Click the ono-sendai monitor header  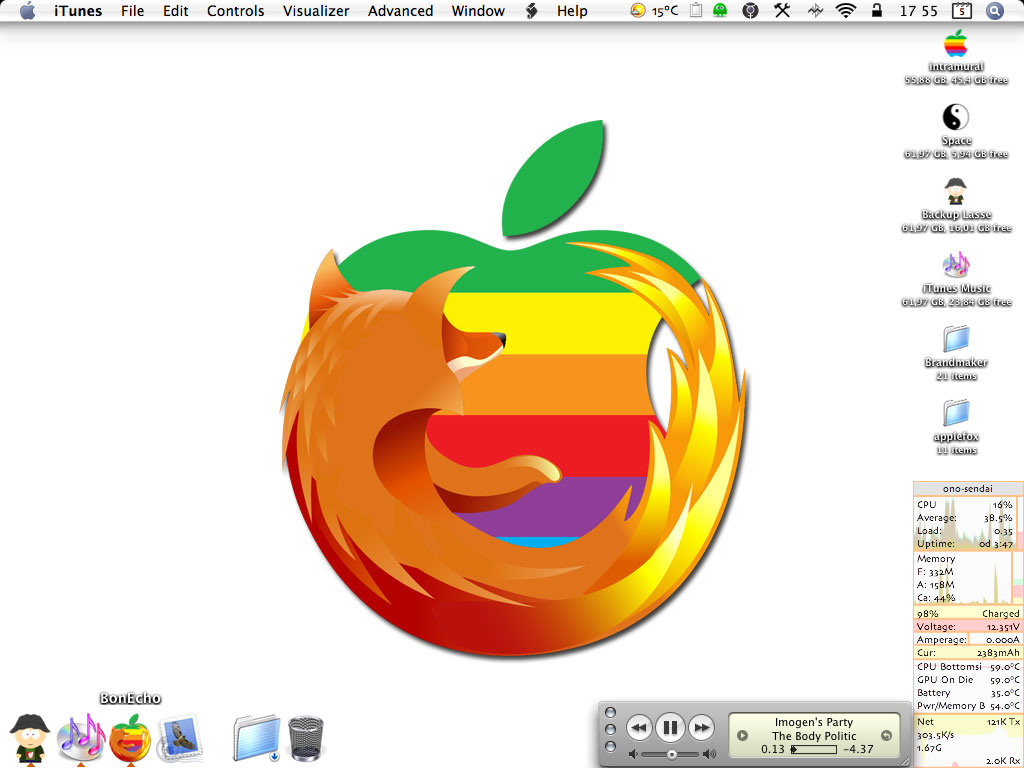click(x=968, y=488)
